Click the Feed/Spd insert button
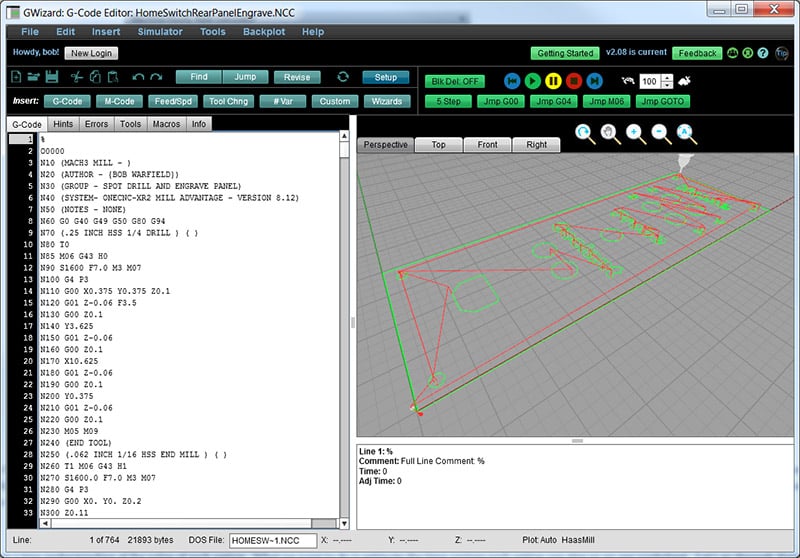800x558 pixels. 173,102
